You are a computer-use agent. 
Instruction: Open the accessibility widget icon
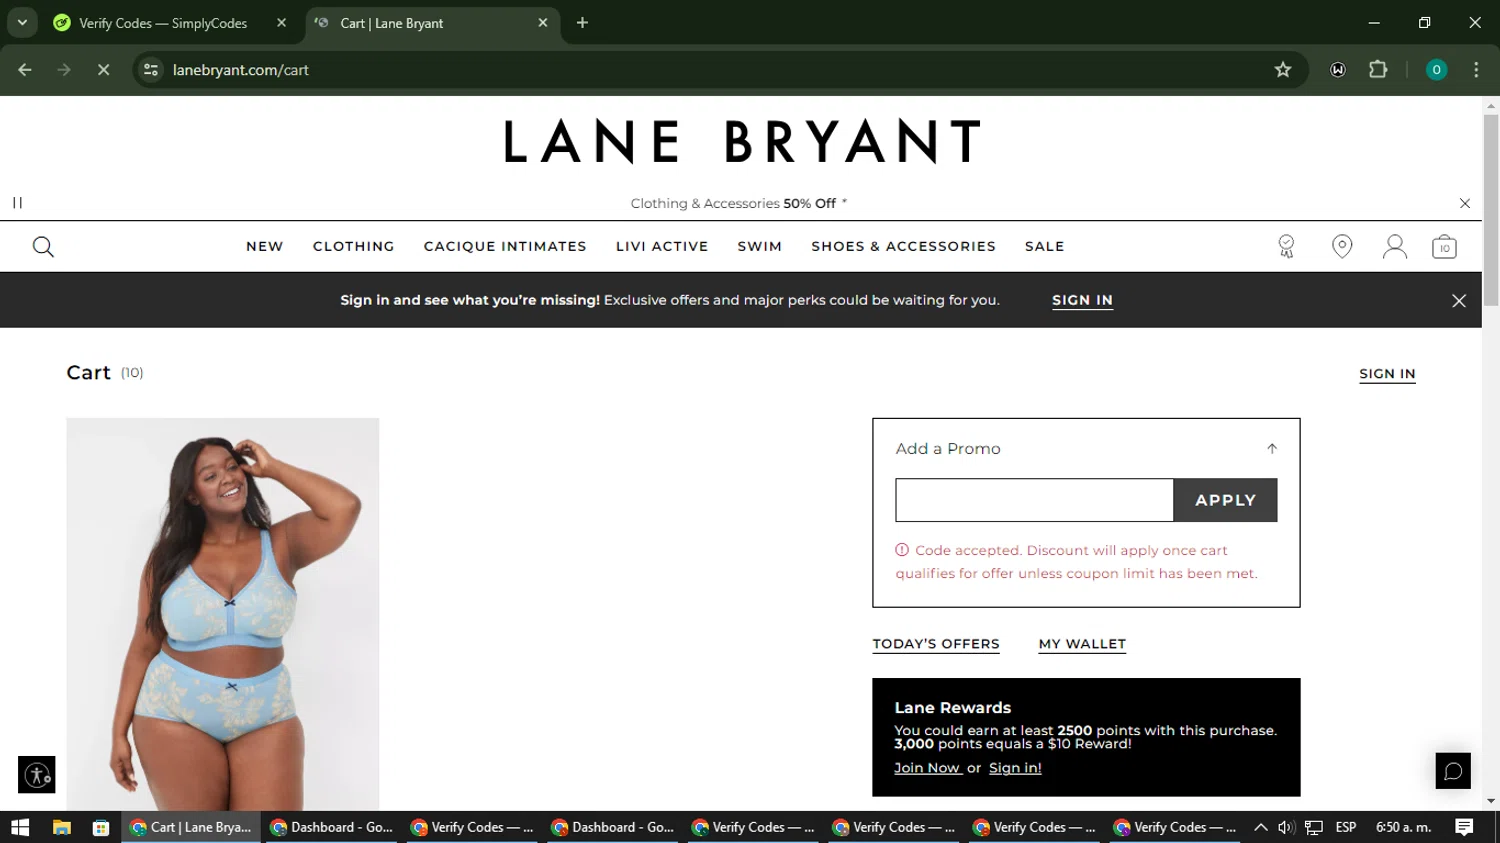[x=37, y=775]
